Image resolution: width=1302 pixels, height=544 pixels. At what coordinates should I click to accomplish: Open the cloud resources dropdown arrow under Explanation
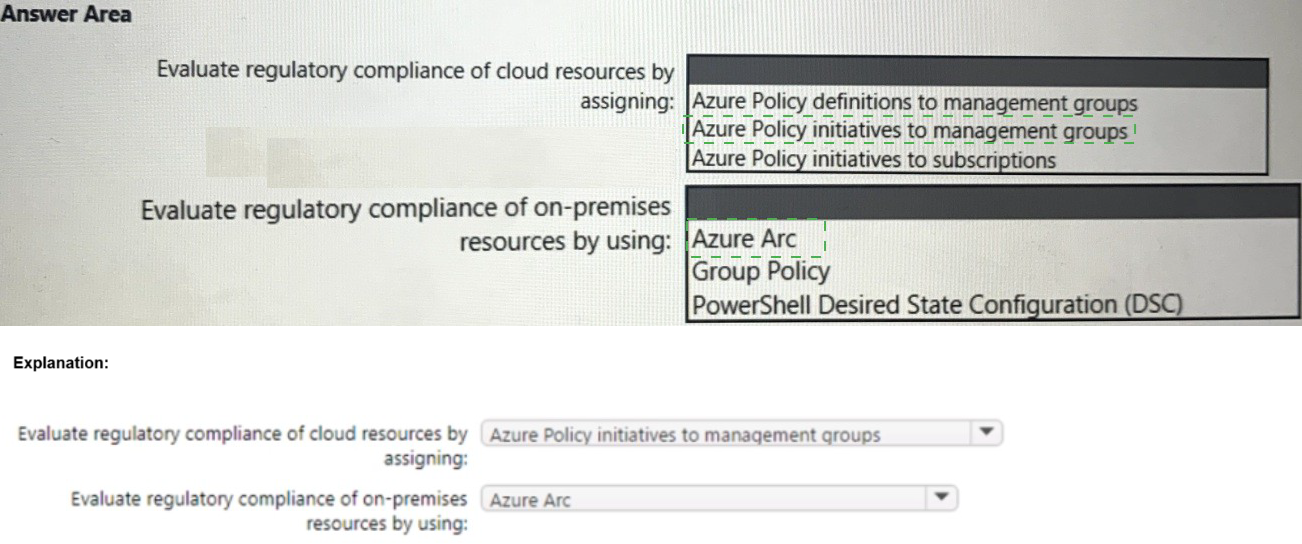986,434
